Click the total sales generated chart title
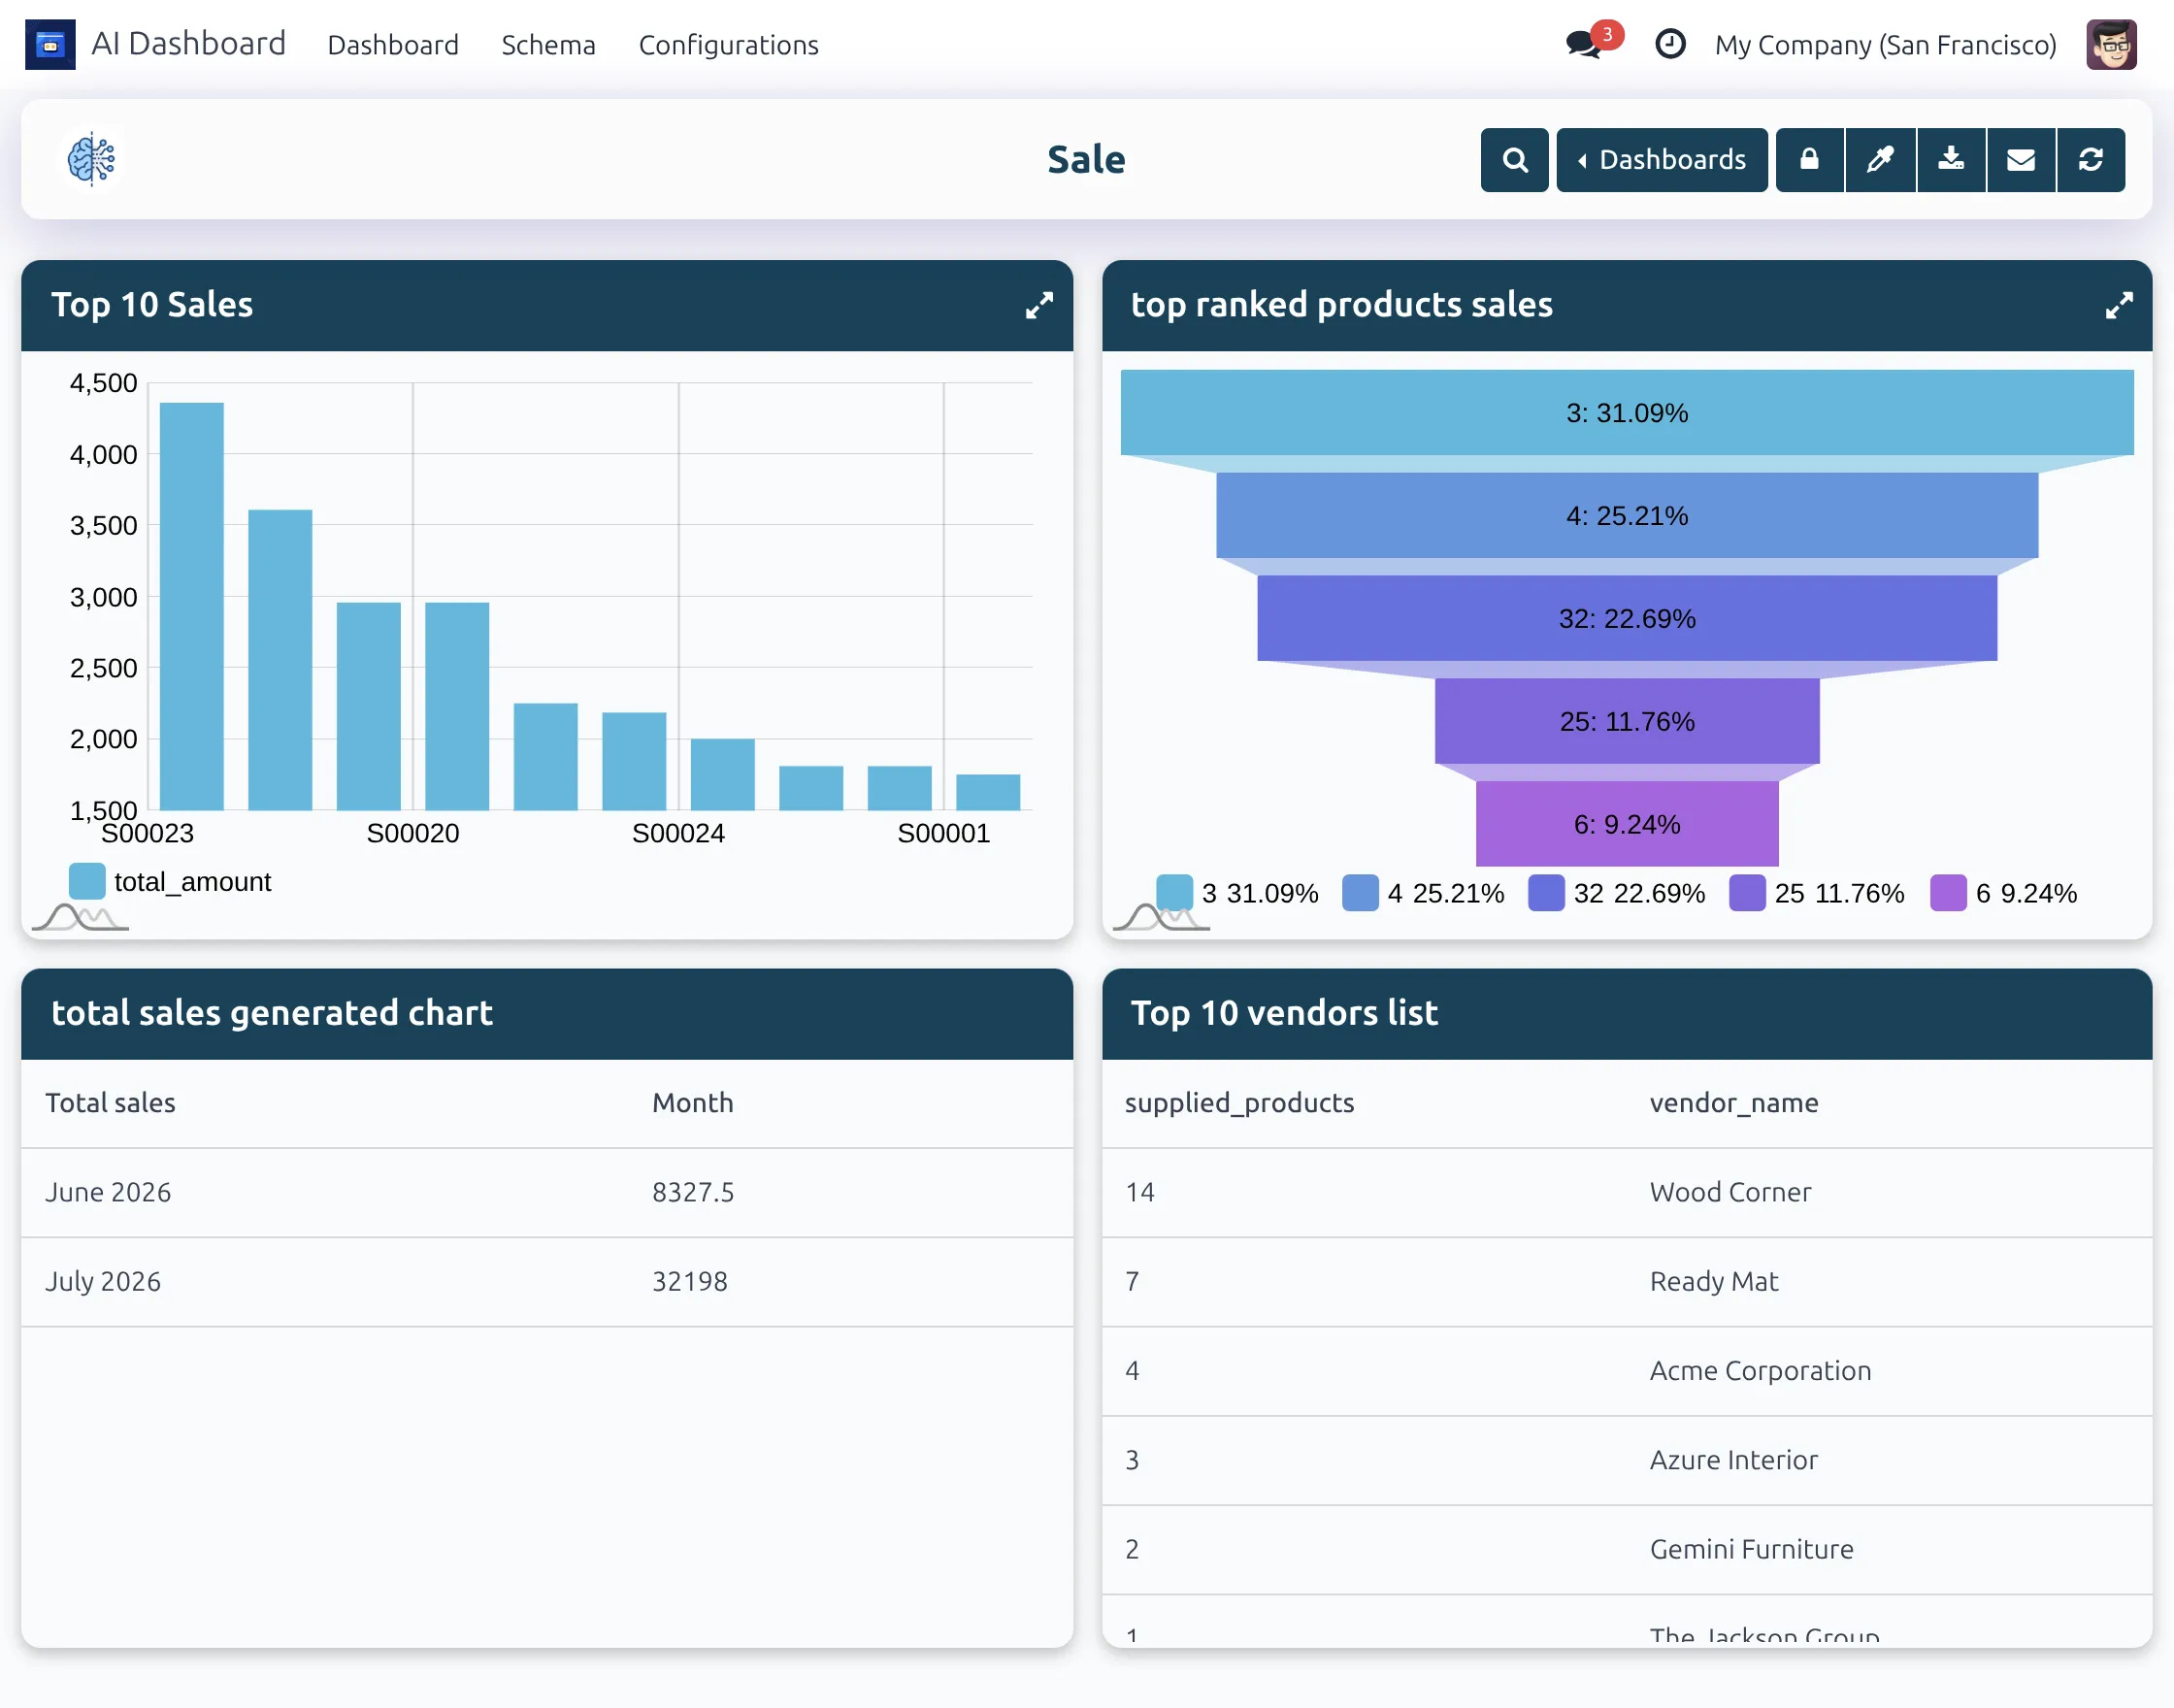The height and width of the screenshot is (1708, 2174). click(272, 1013)
